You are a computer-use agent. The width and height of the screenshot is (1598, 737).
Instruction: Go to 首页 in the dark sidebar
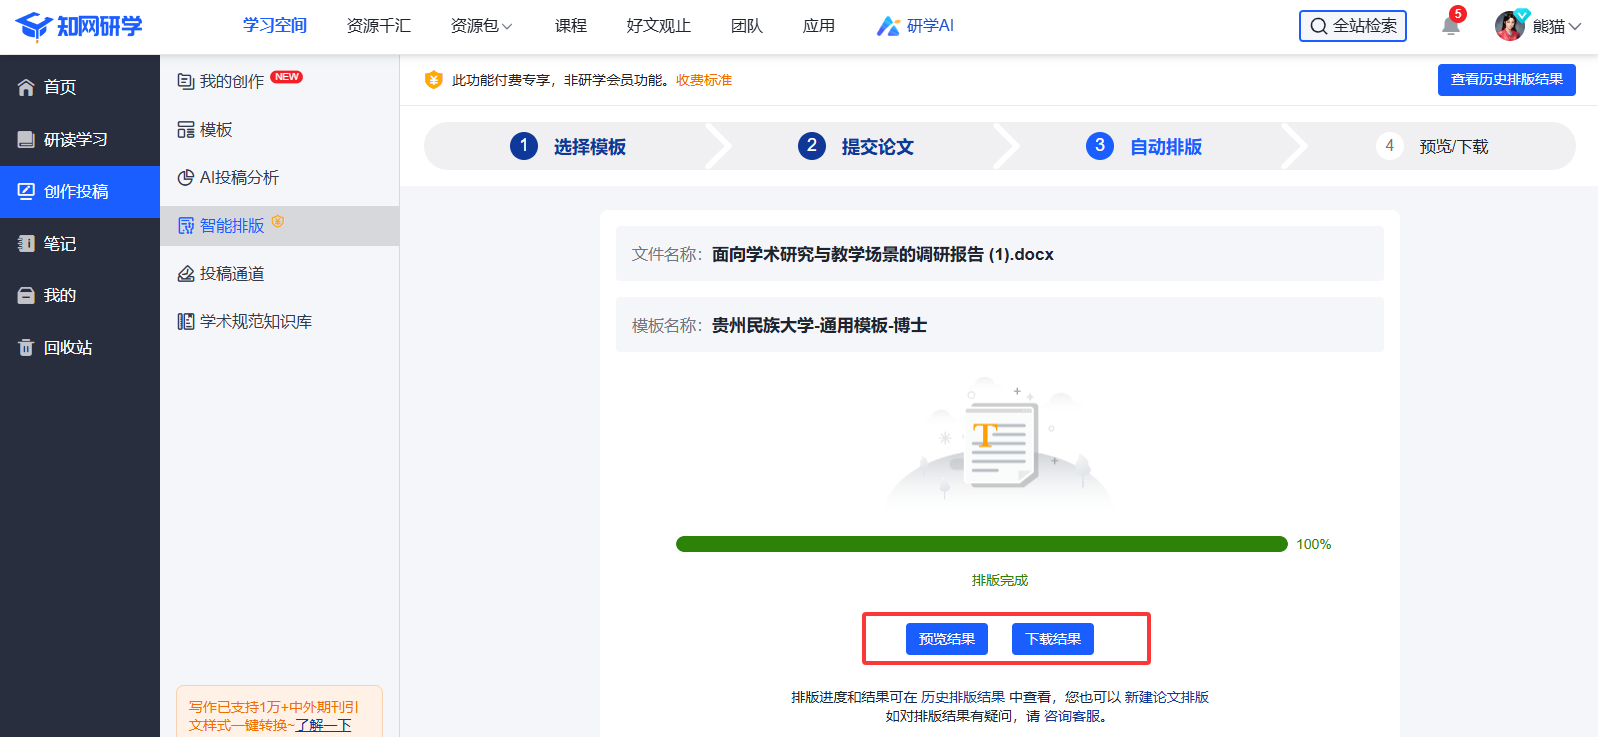(x=60, y=87)
